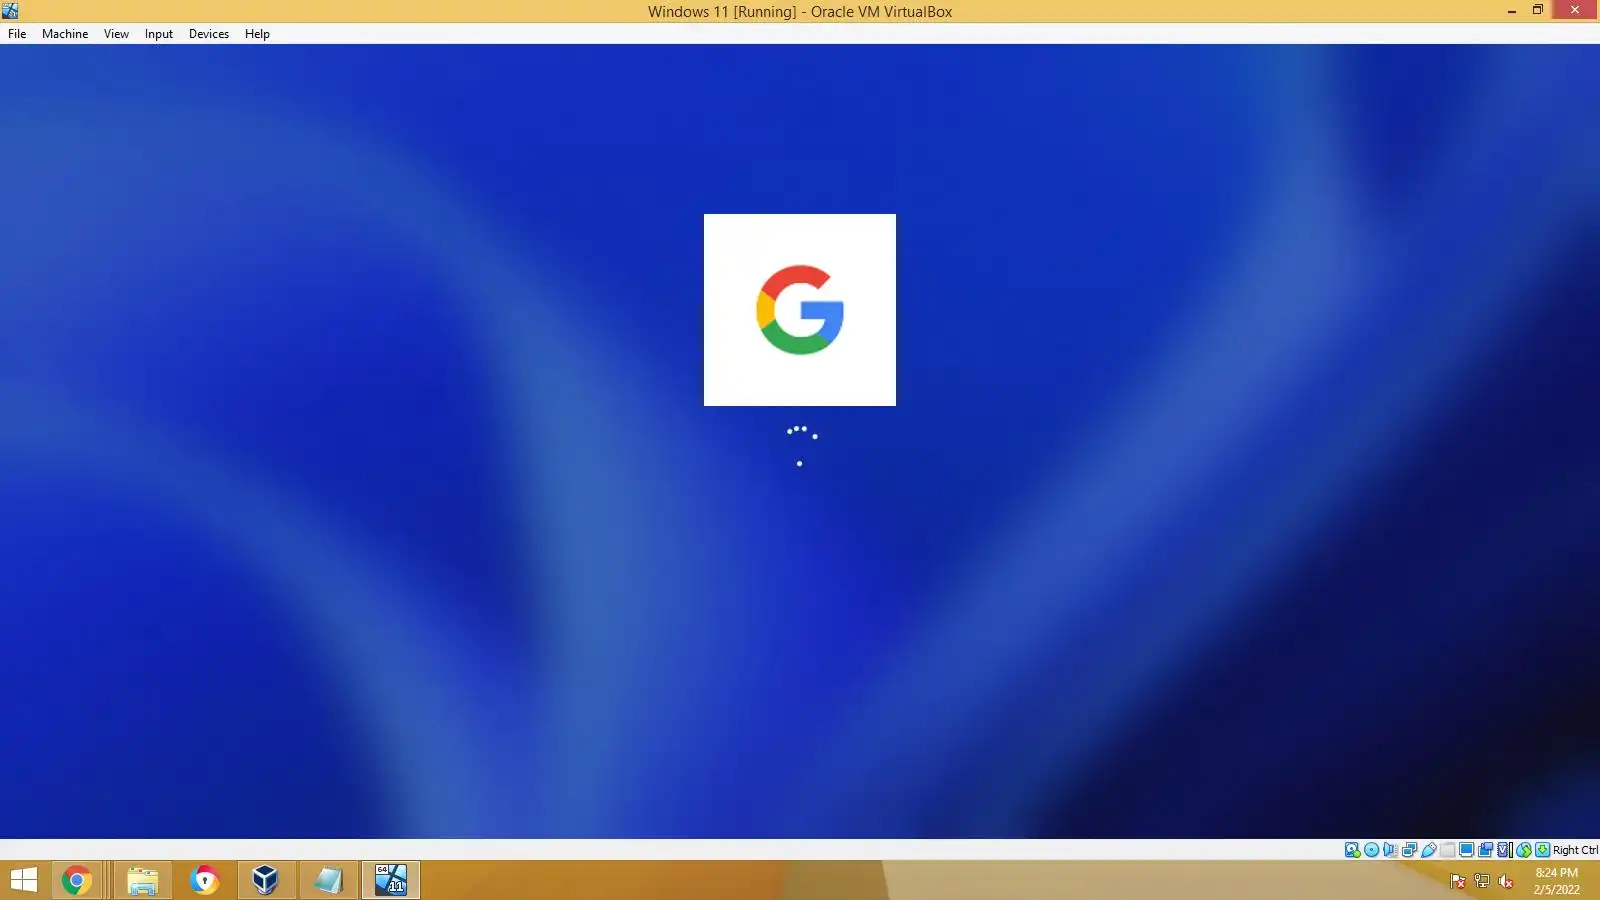The image size is (1600, 900).
Task: Click the greyed shared folders status icon
Action: coord(1447,850)
